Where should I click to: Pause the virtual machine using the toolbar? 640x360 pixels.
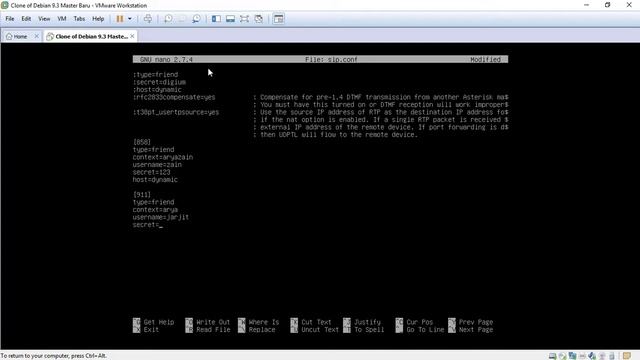coord(120,19)
